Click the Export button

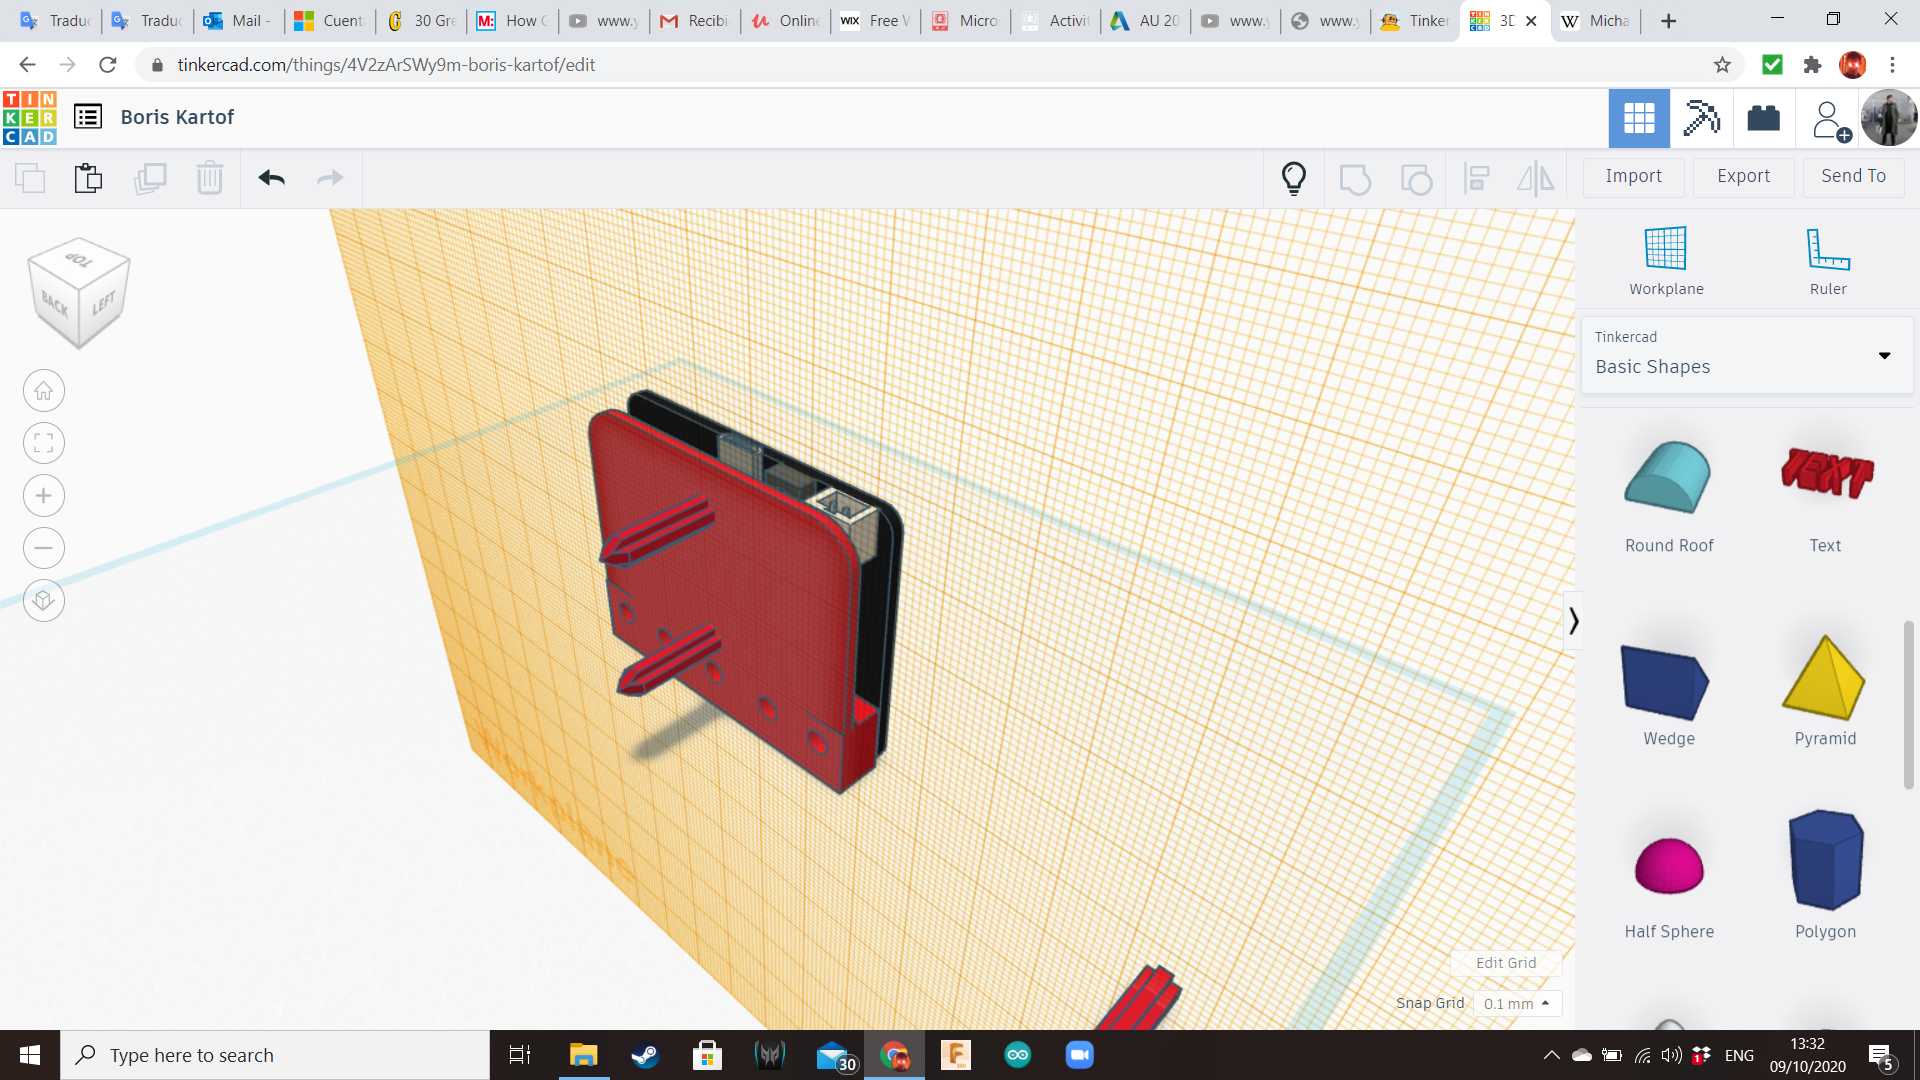click(1743, 176)
